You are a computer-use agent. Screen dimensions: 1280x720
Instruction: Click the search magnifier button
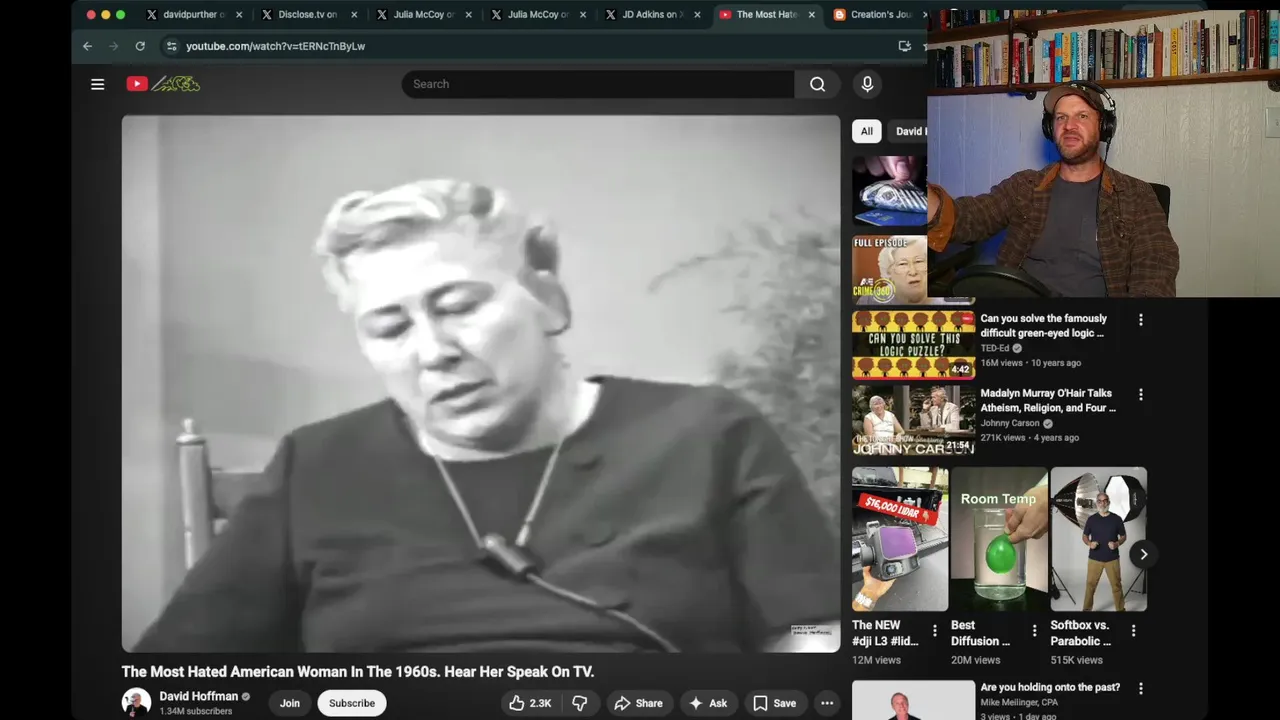(x=818, y=84)
